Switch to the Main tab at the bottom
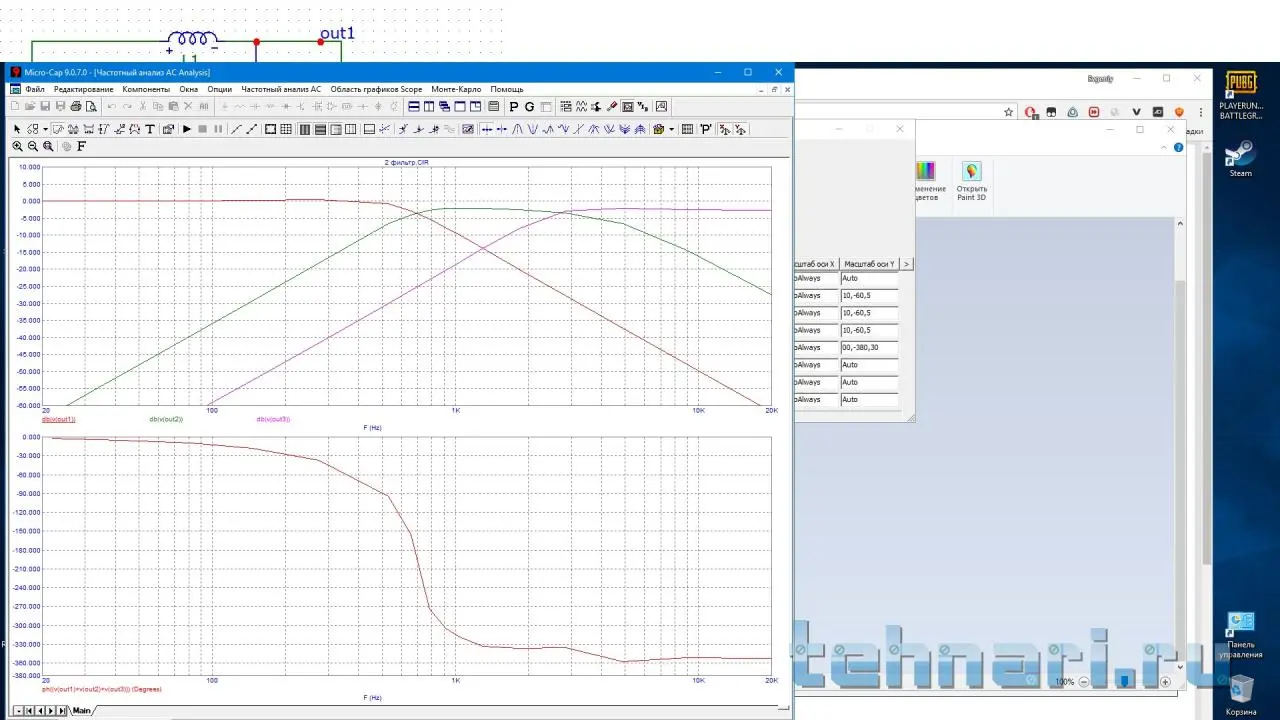Screen dimensions: 1280x720 (x=81, y=710)
